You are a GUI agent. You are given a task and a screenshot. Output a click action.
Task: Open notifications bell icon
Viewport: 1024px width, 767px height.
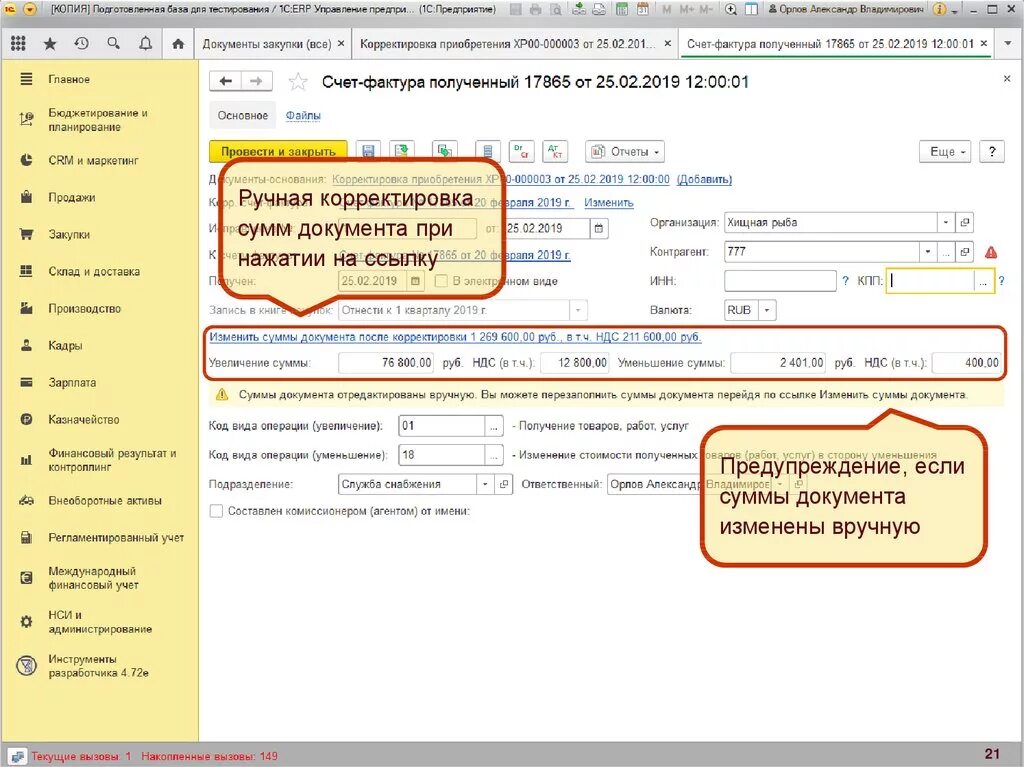click(146, 44)
